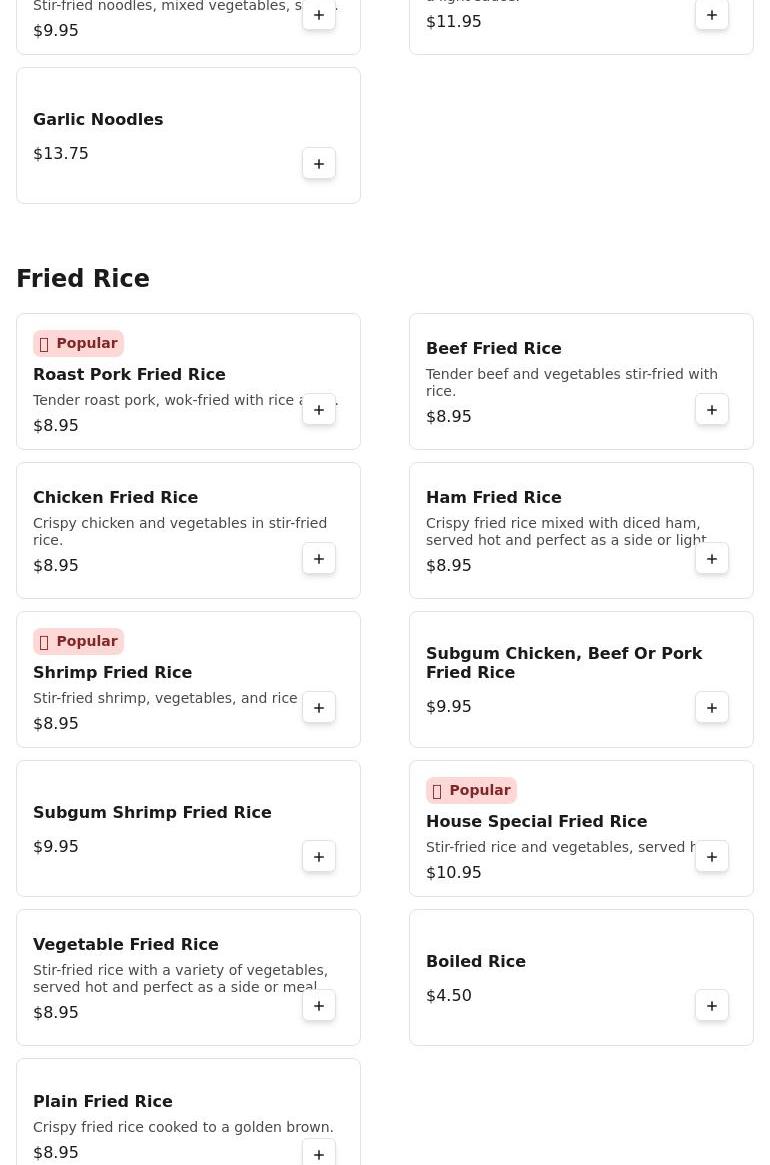Screen dimensions: 770x1165
Task: Add Plain Fried Rice to order
Action: pos(319,1154)
